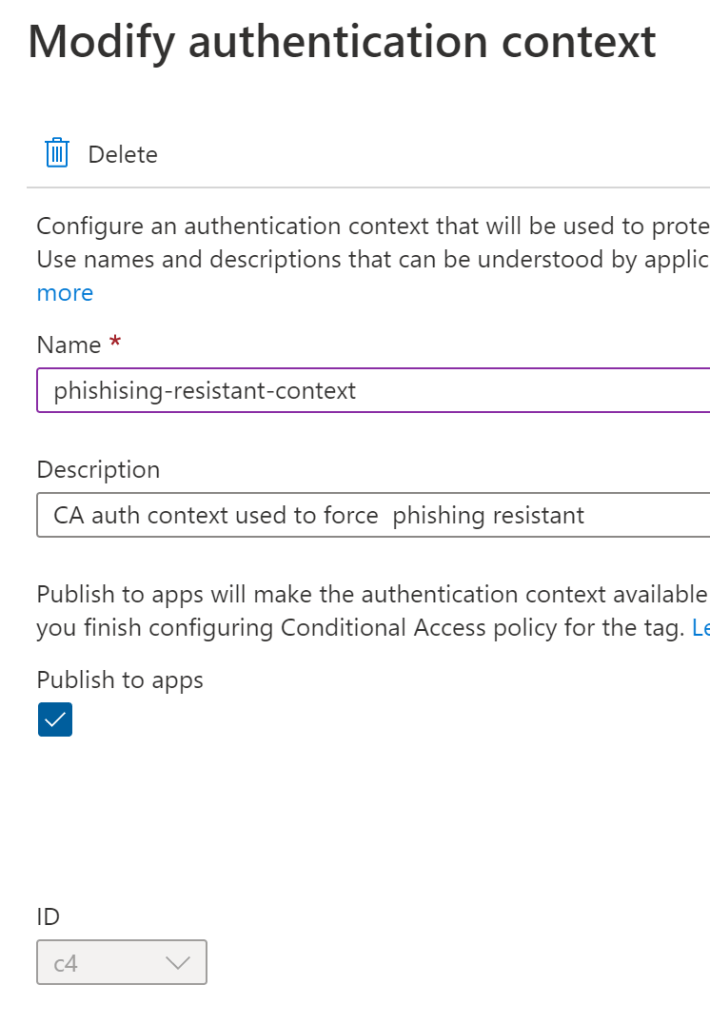This screenshot has width=710, height=1024.
Task: Open the blue 'more' link
Action: [x=65, y=293]
